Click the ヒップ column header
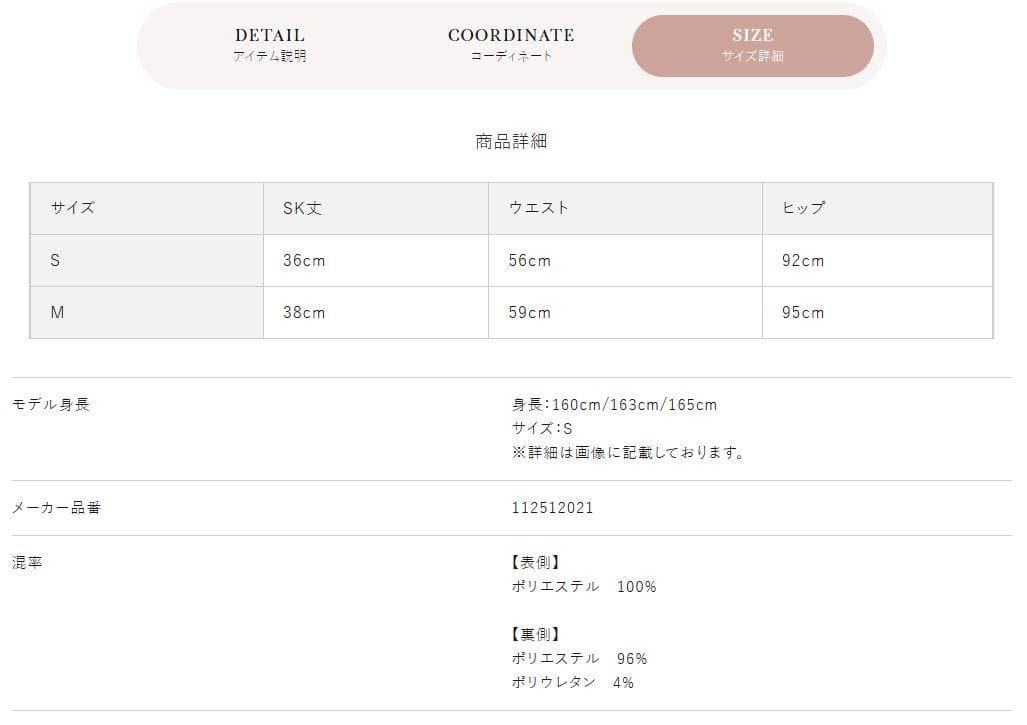Image resolution: width=1027 pixels, height=725 pixels. [x=803, y=208]
